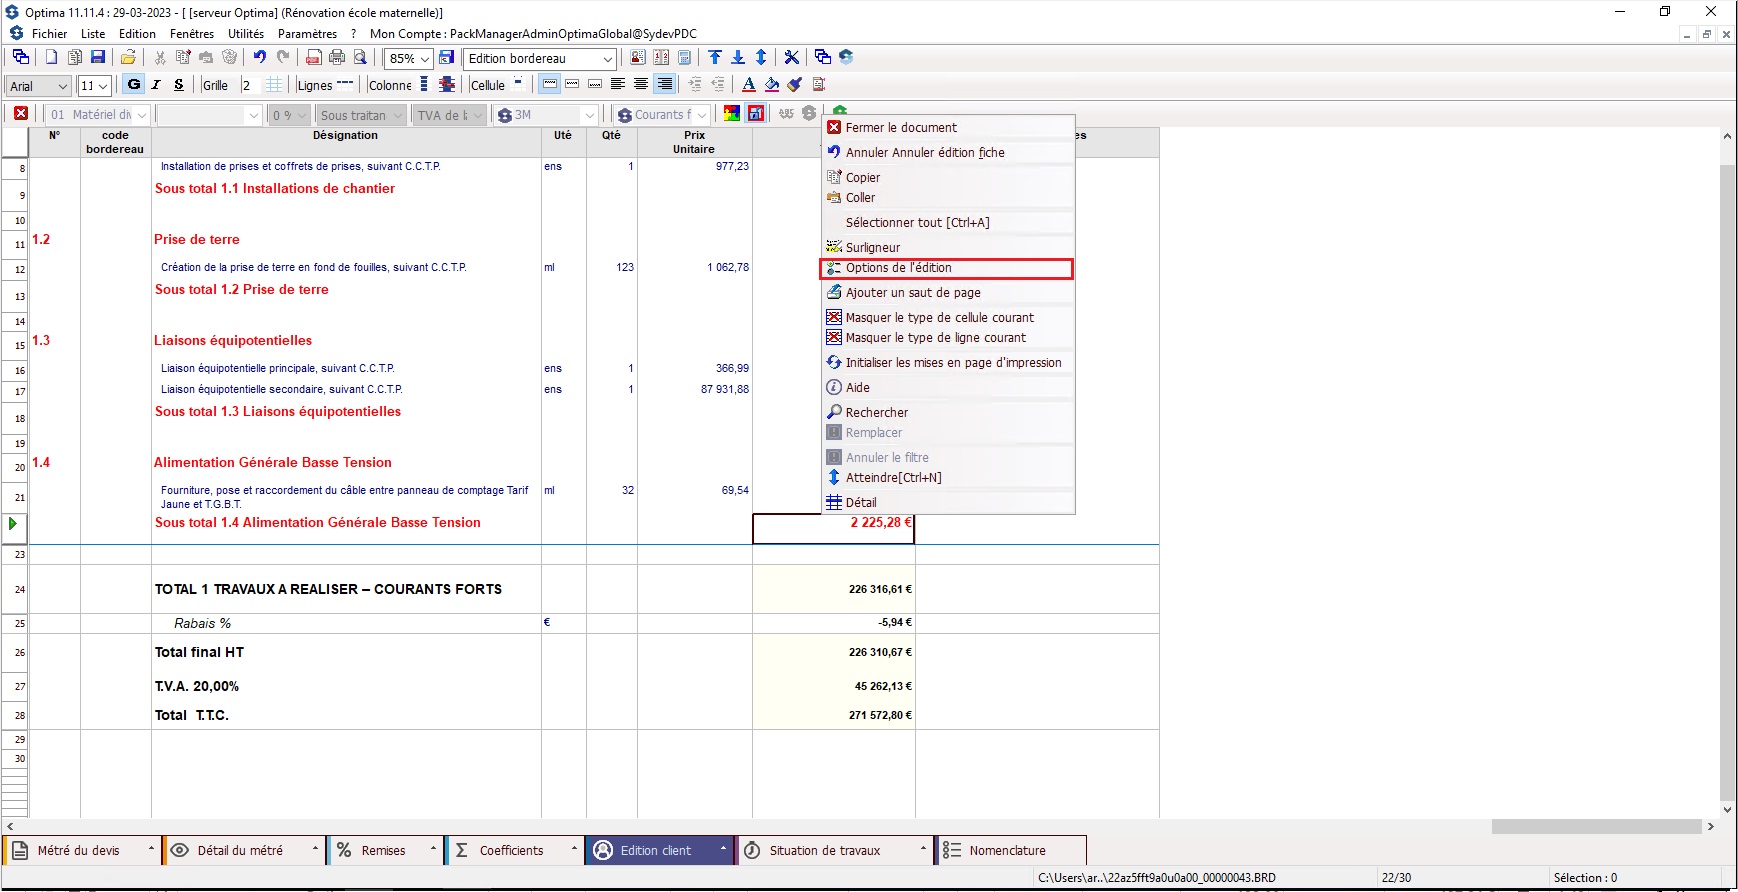Open print preview magnifier icon
Screen dimensions: 1738x892
[360, 57]
